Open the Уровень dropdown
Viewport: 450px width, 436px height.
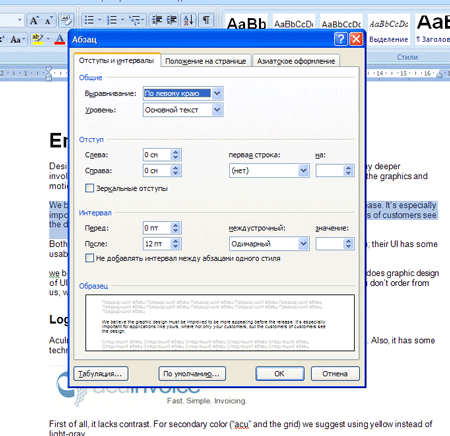point(183,110)
